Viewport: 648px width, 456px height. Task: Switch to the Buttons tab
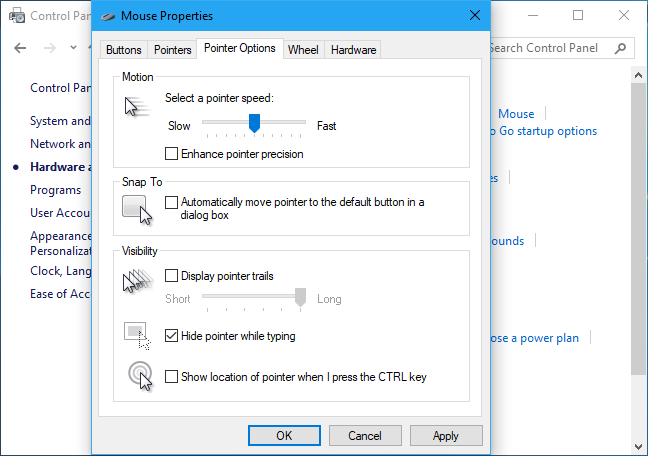point(124,50)
